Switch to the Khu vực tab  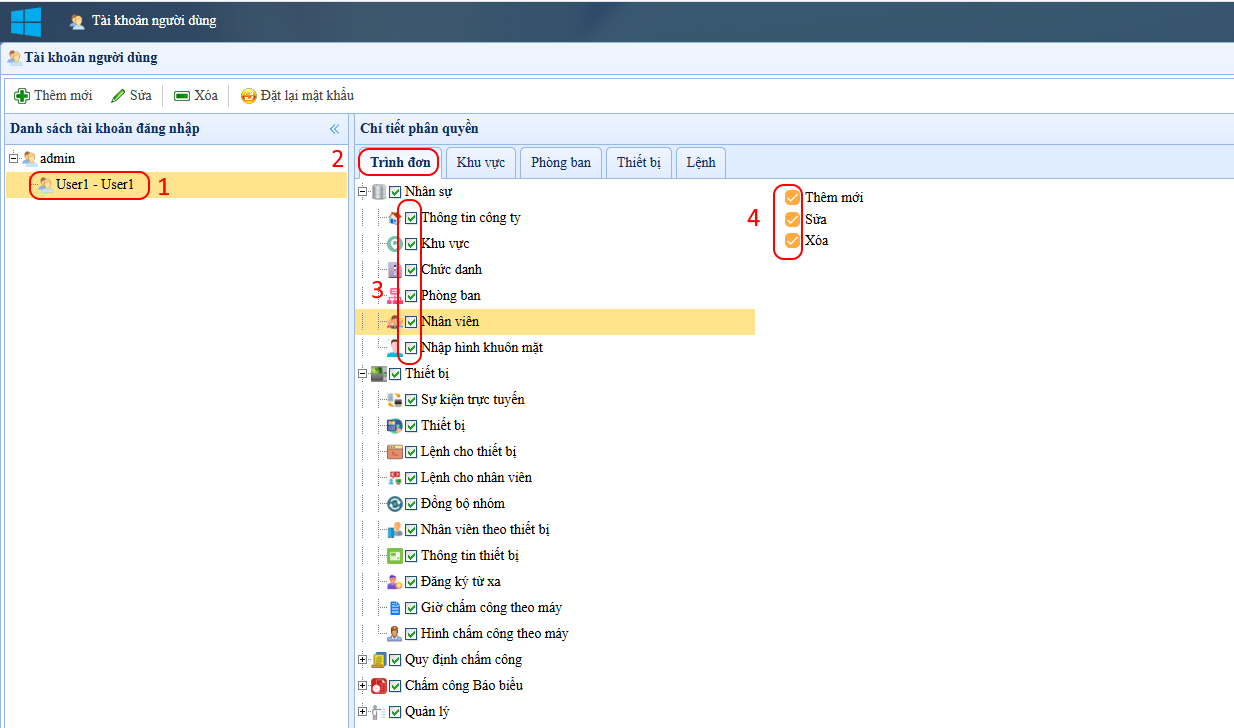(x=480, y=163)
